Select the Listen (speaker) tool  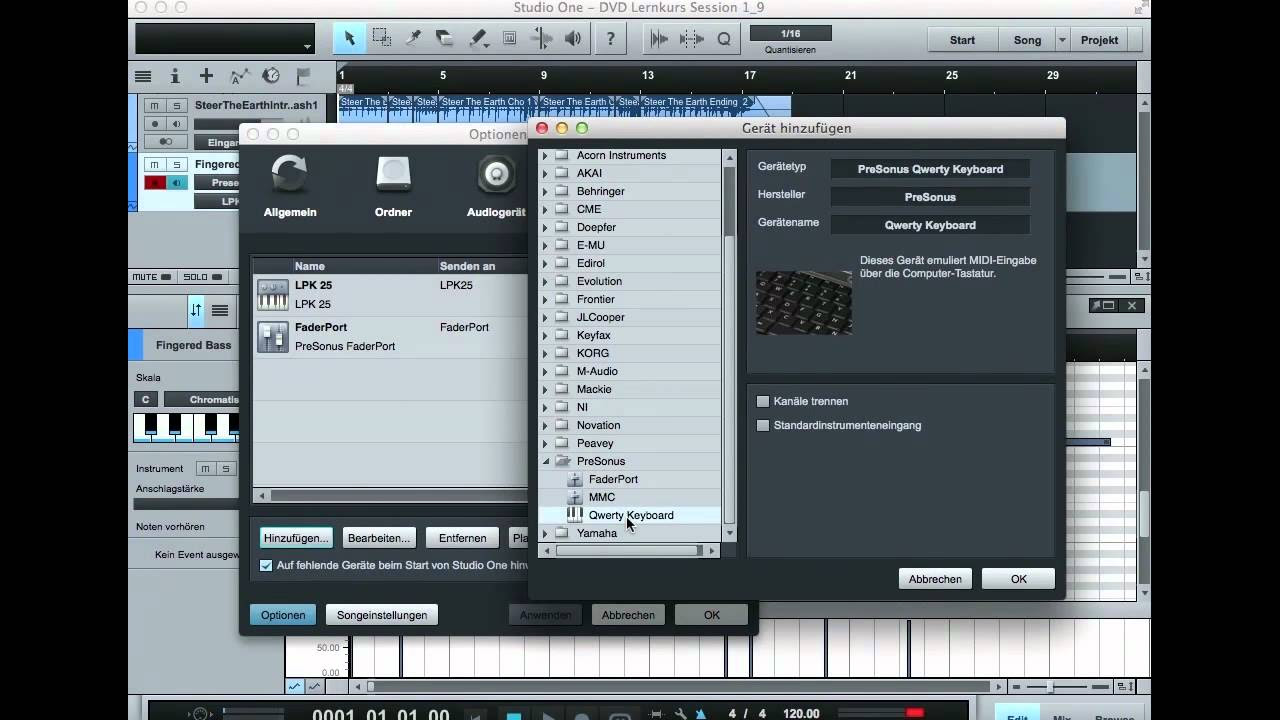tap(573, 39)
